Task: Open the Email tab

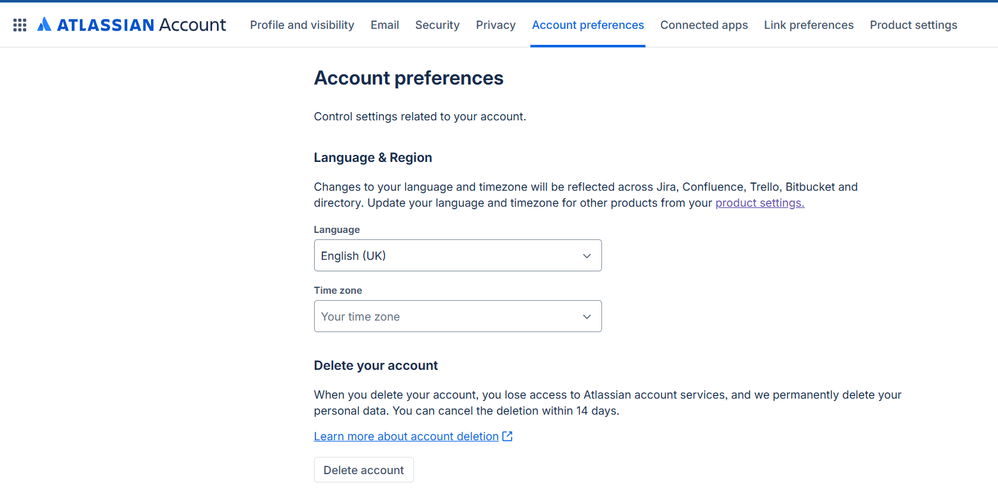Action: click(x=385, y=25)
